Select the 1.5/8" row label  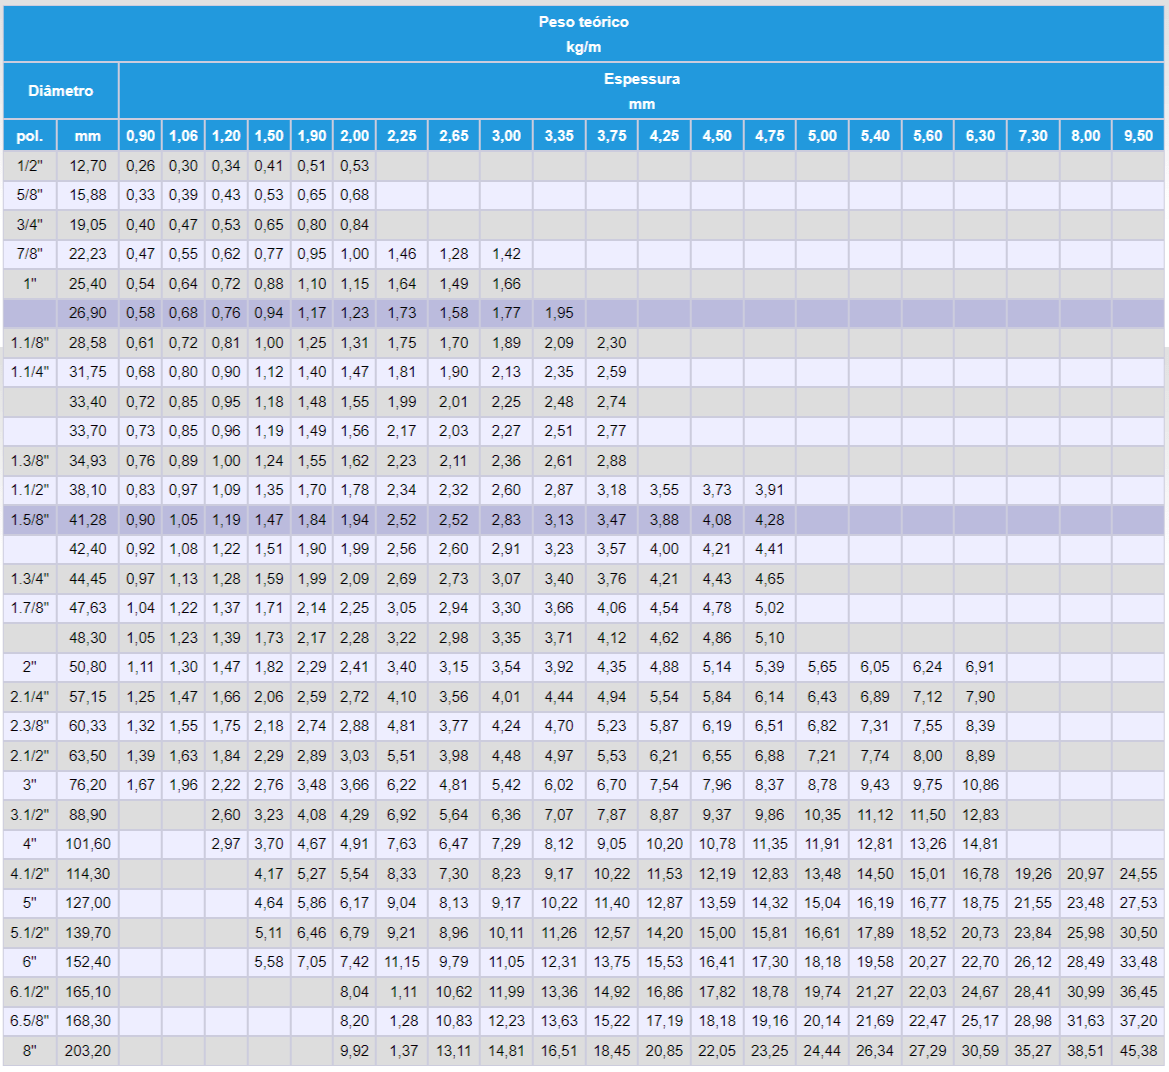pyautogui.click(x=30, y=520)
